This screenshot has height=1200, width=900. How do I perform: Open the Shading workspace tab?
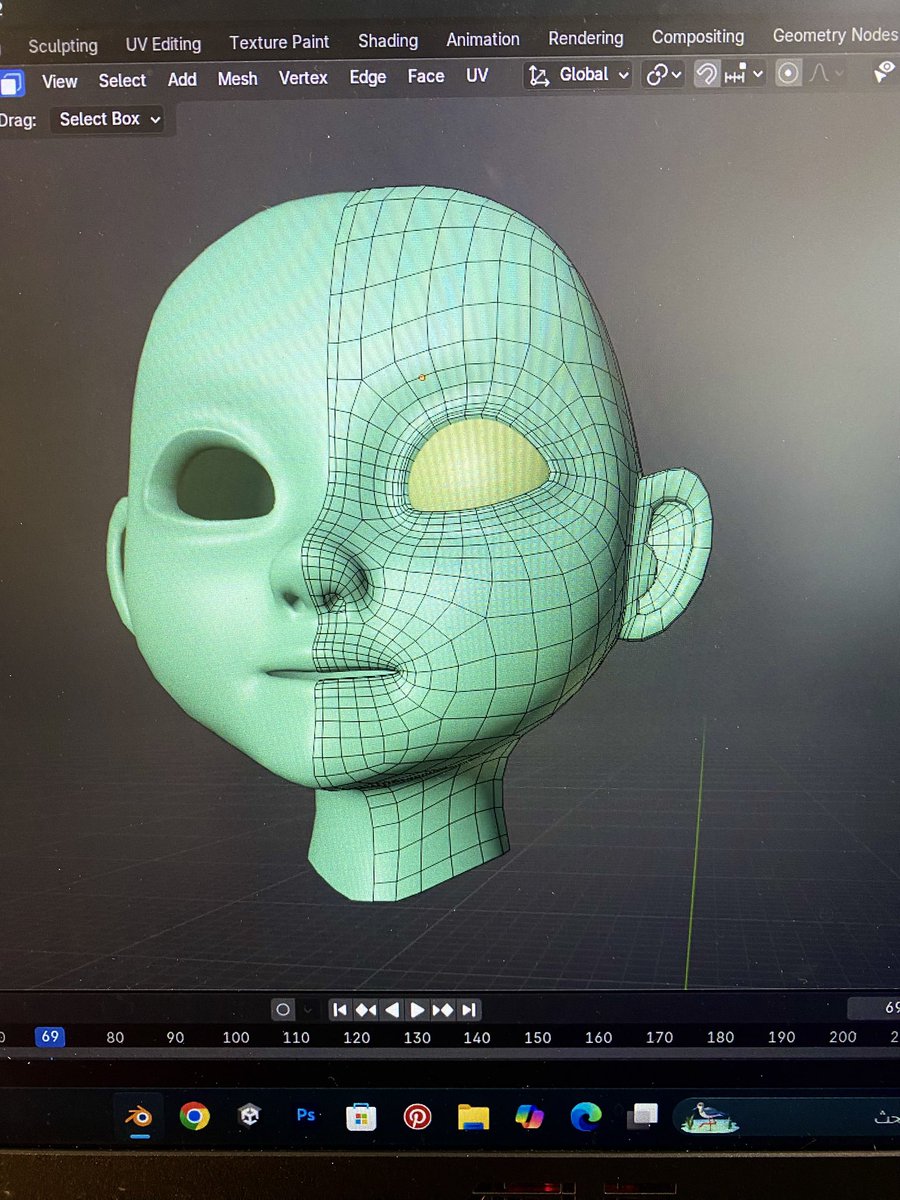coord(388,41)
